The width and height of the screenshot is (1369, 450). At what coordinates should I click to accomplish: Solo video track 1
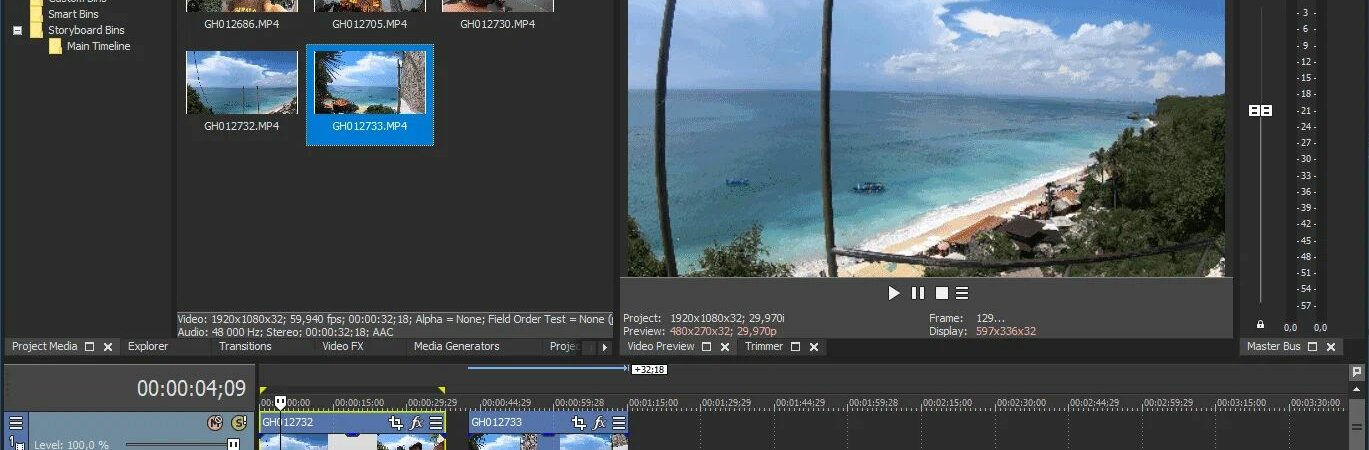click(x=238, y=423)
